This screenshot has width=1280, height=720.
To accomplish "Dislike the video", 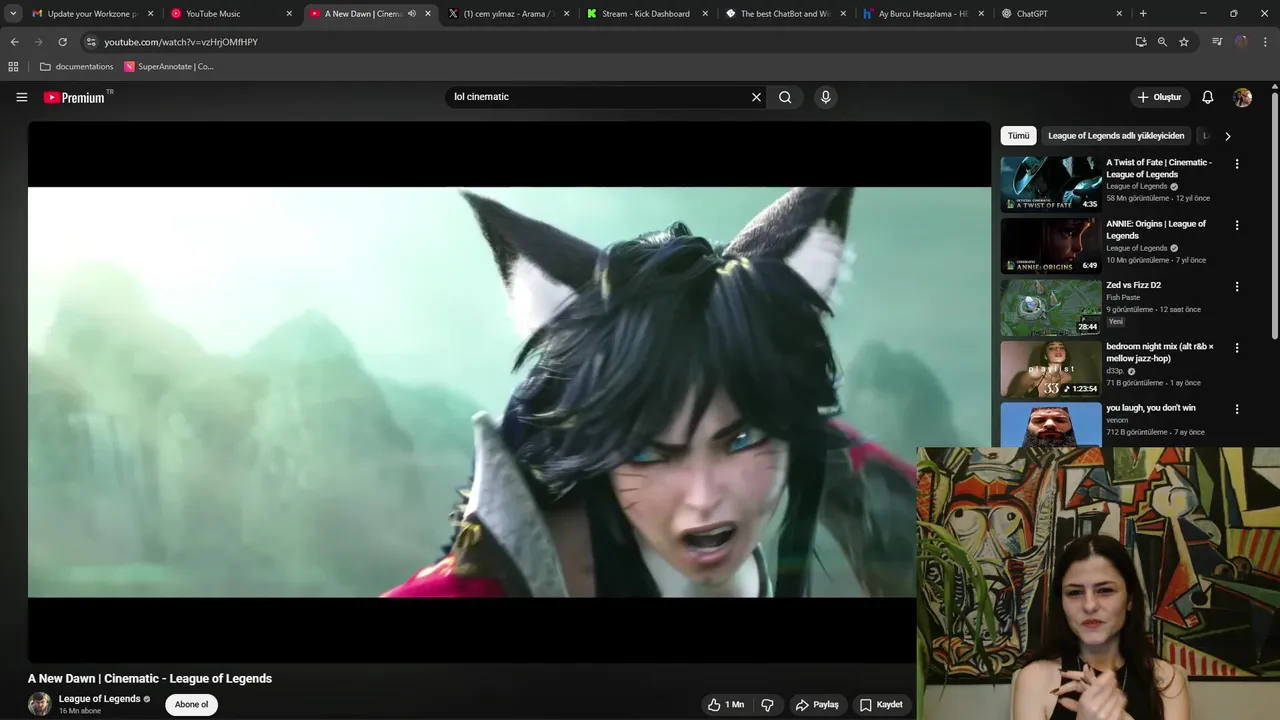I will click(767, 705).
